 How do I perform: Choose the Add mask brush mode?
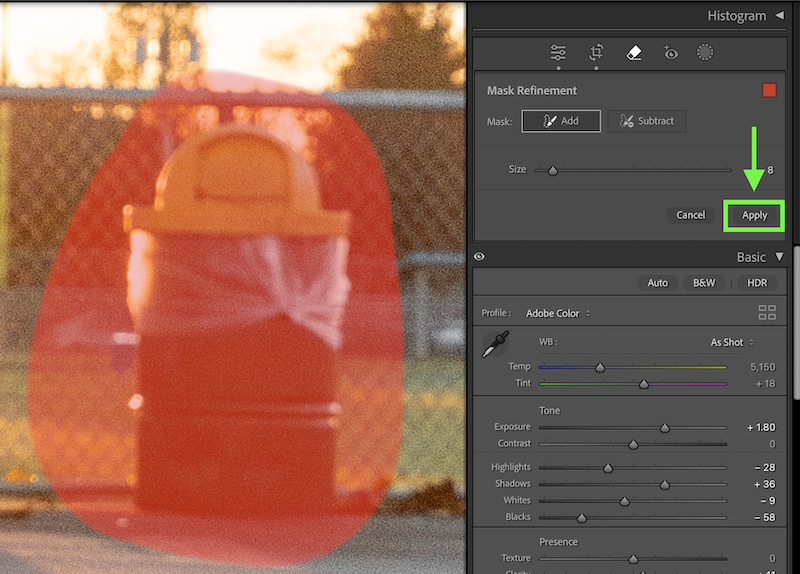561,121
